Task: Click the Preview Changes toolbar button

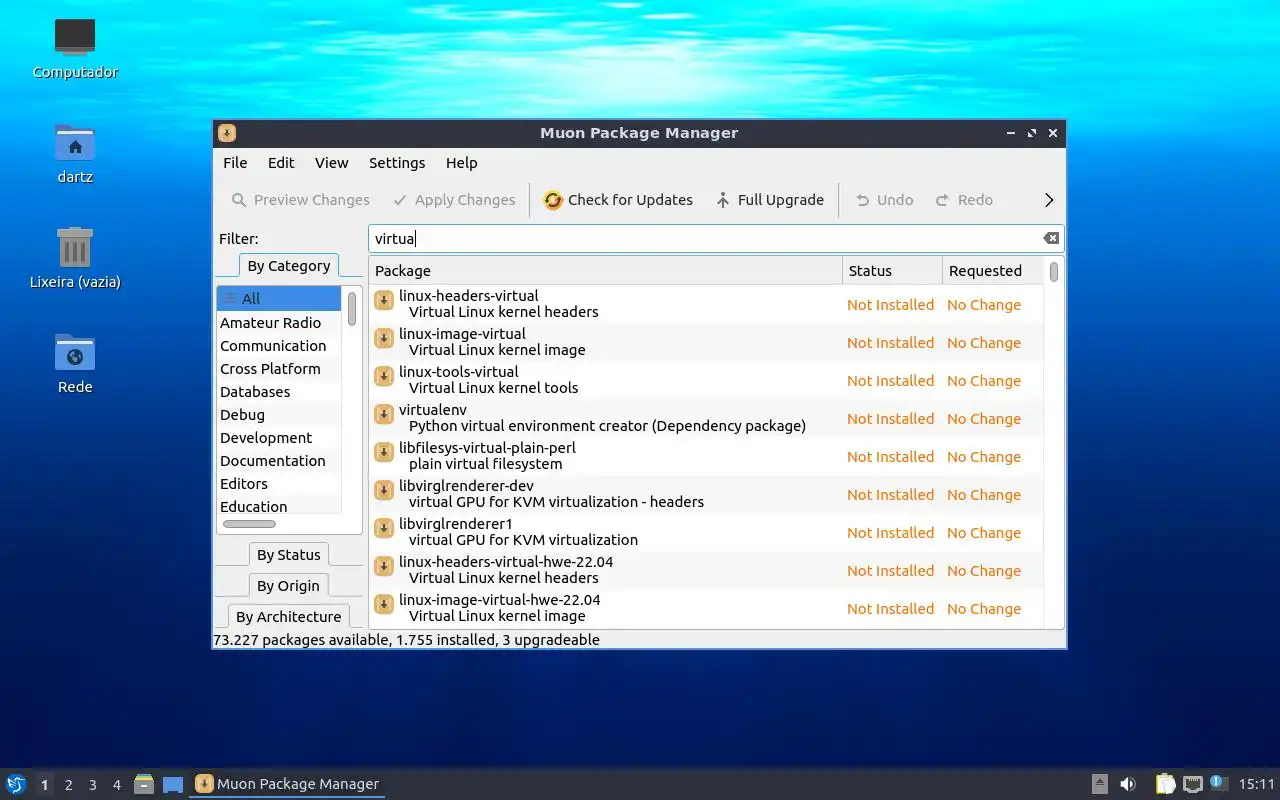Action: 300,200
